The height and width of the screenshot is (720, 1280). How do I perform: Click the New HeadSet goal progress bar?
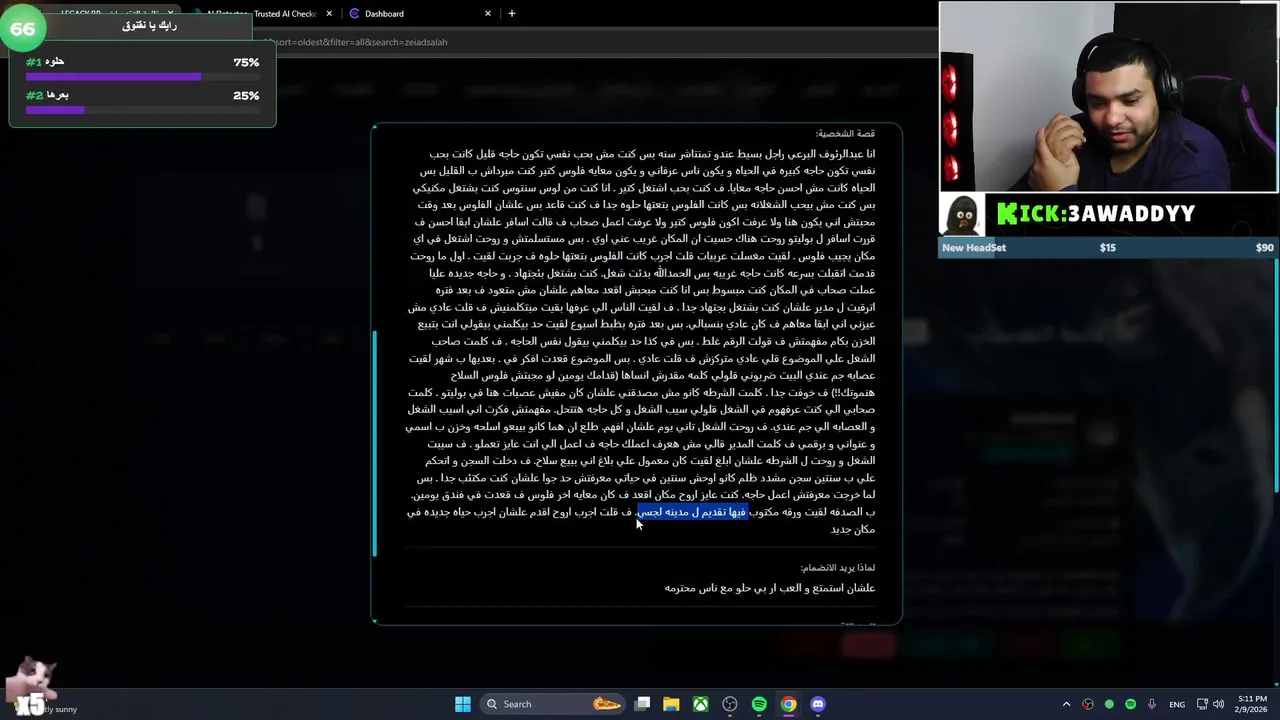click(1108, 247)
